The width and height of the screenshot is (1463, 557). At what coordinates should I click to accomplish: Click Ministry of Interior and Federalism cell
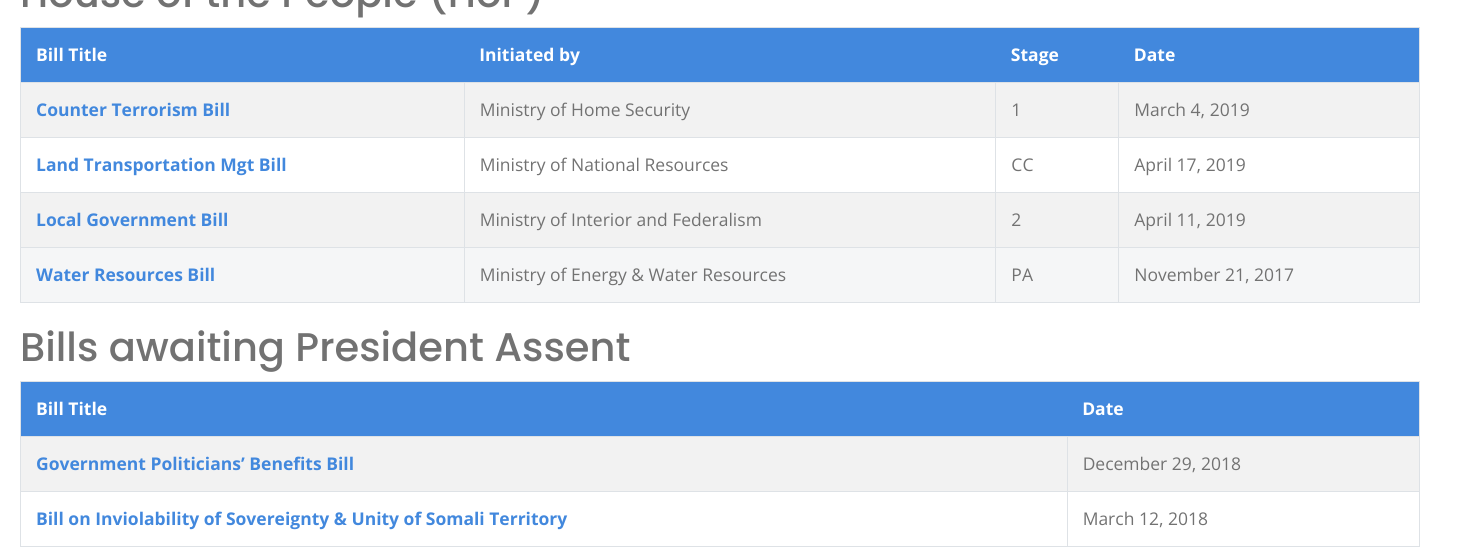tap(620, 220)
